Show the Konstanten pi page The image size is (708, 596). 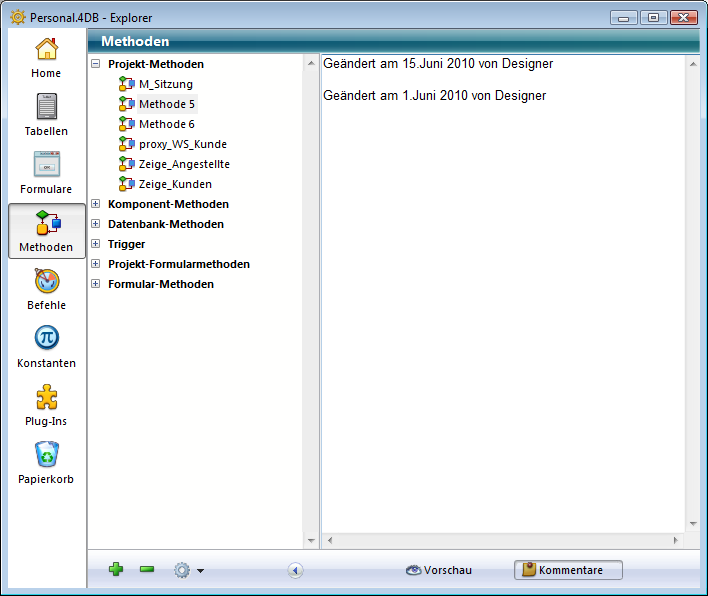(x=46, y=346)
